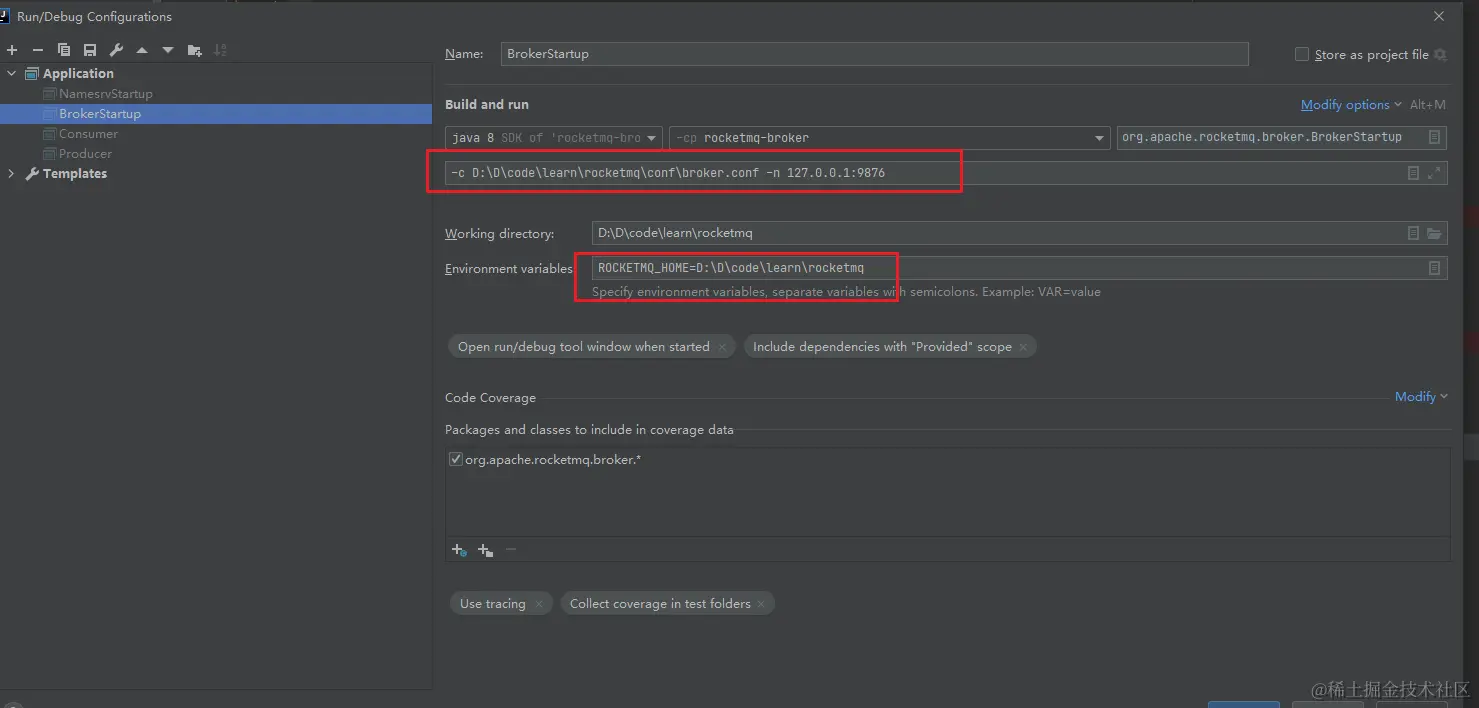Remove the selected configuration with minus icon

point(38,50)
